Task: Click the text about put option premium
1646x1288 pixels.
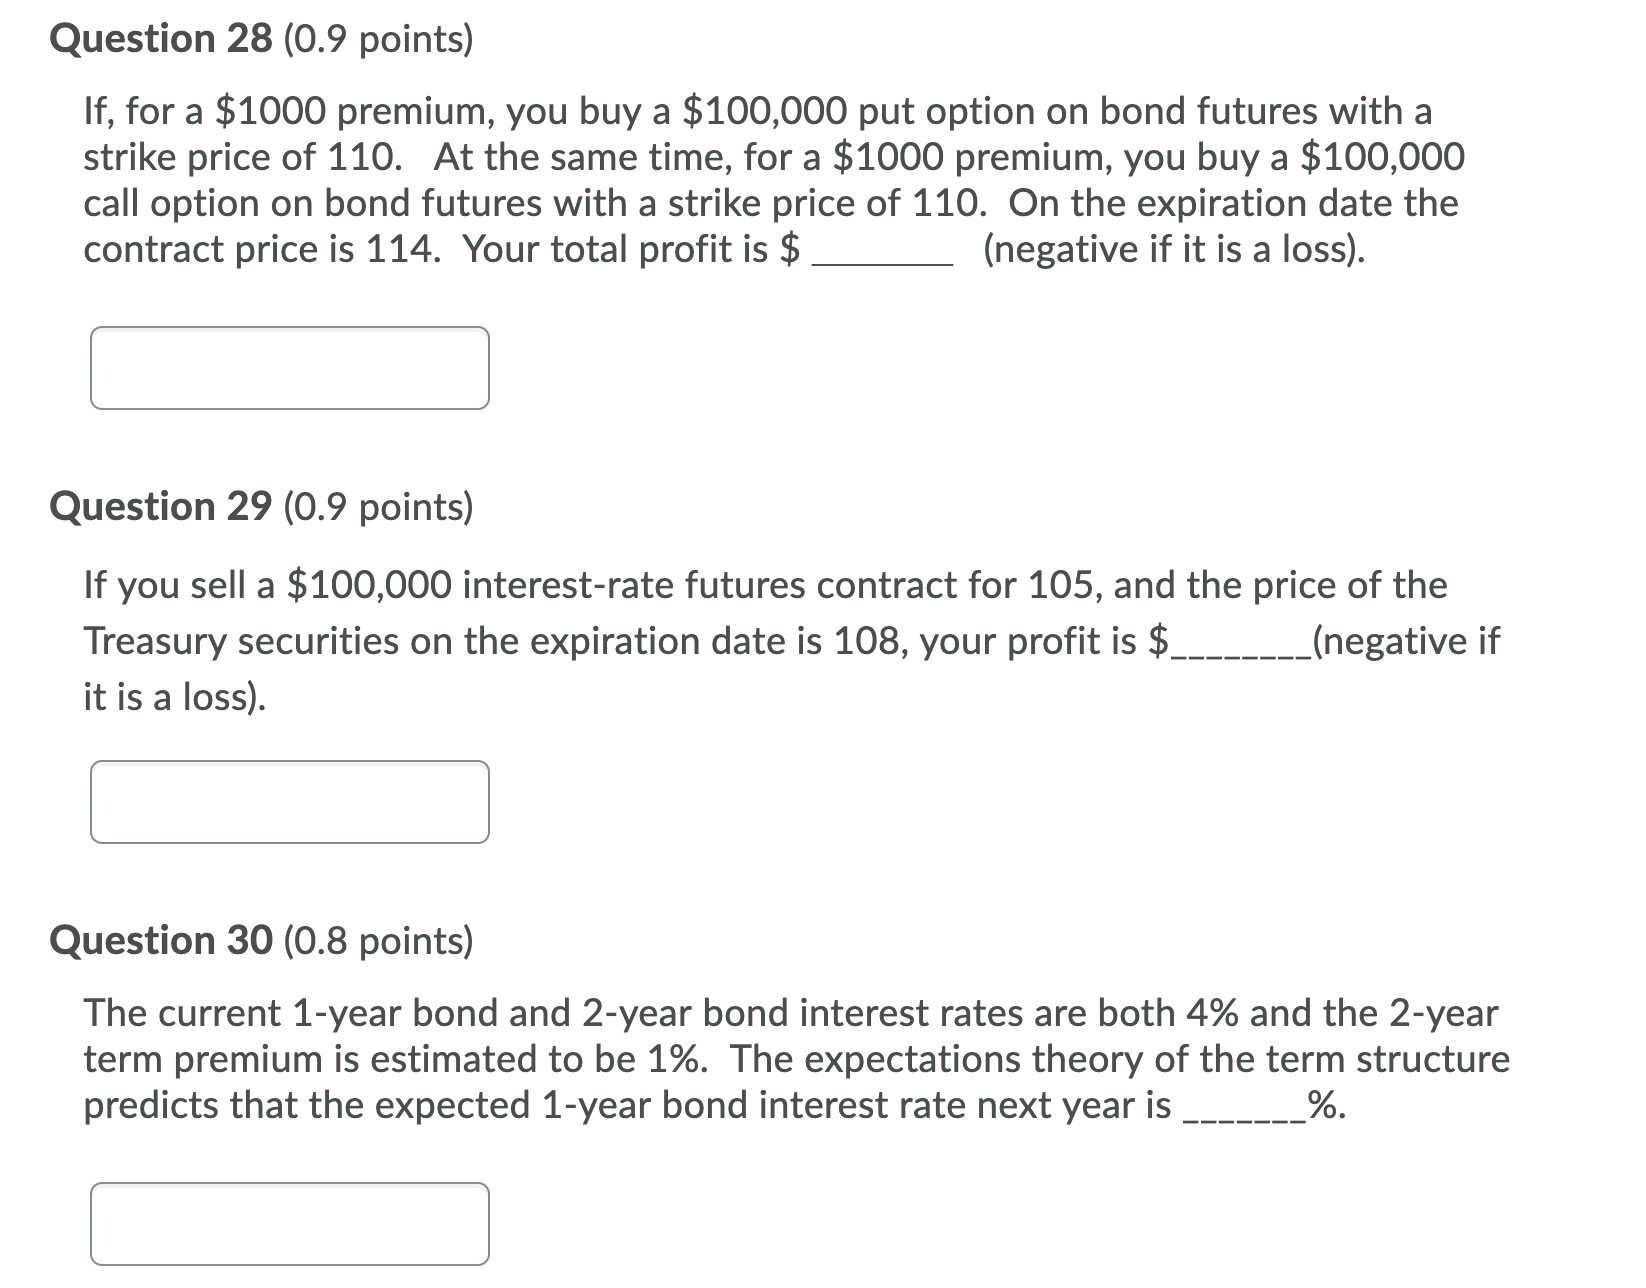Action: [400, 110]
